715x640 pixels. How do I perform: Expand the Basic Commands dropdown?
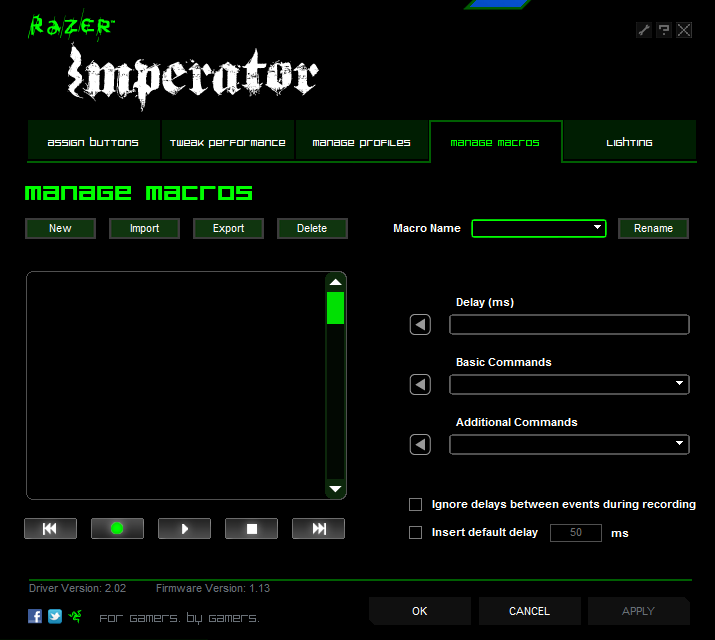click(569, 385)
